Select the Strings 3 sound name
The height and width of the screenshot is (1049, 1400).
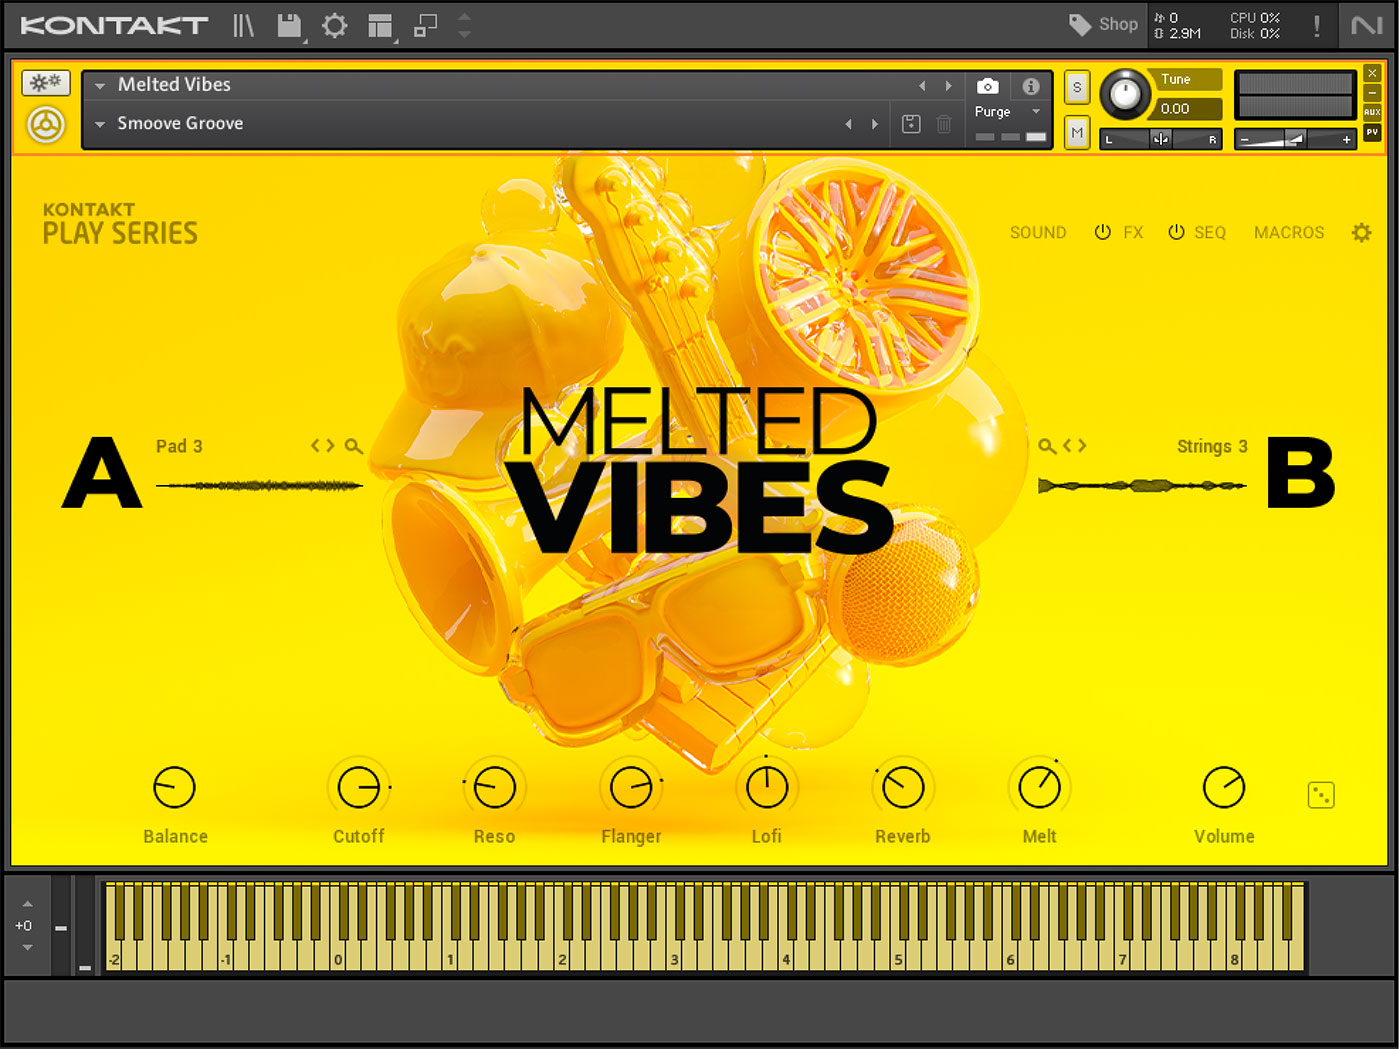[x=1212, y=446]
